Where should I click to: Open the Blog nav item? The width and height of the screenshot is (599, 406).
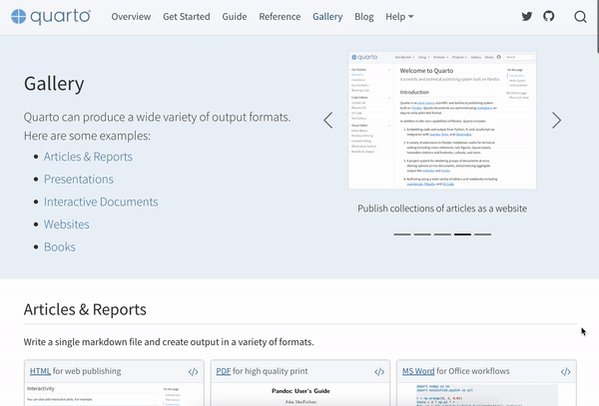point(364,17)
